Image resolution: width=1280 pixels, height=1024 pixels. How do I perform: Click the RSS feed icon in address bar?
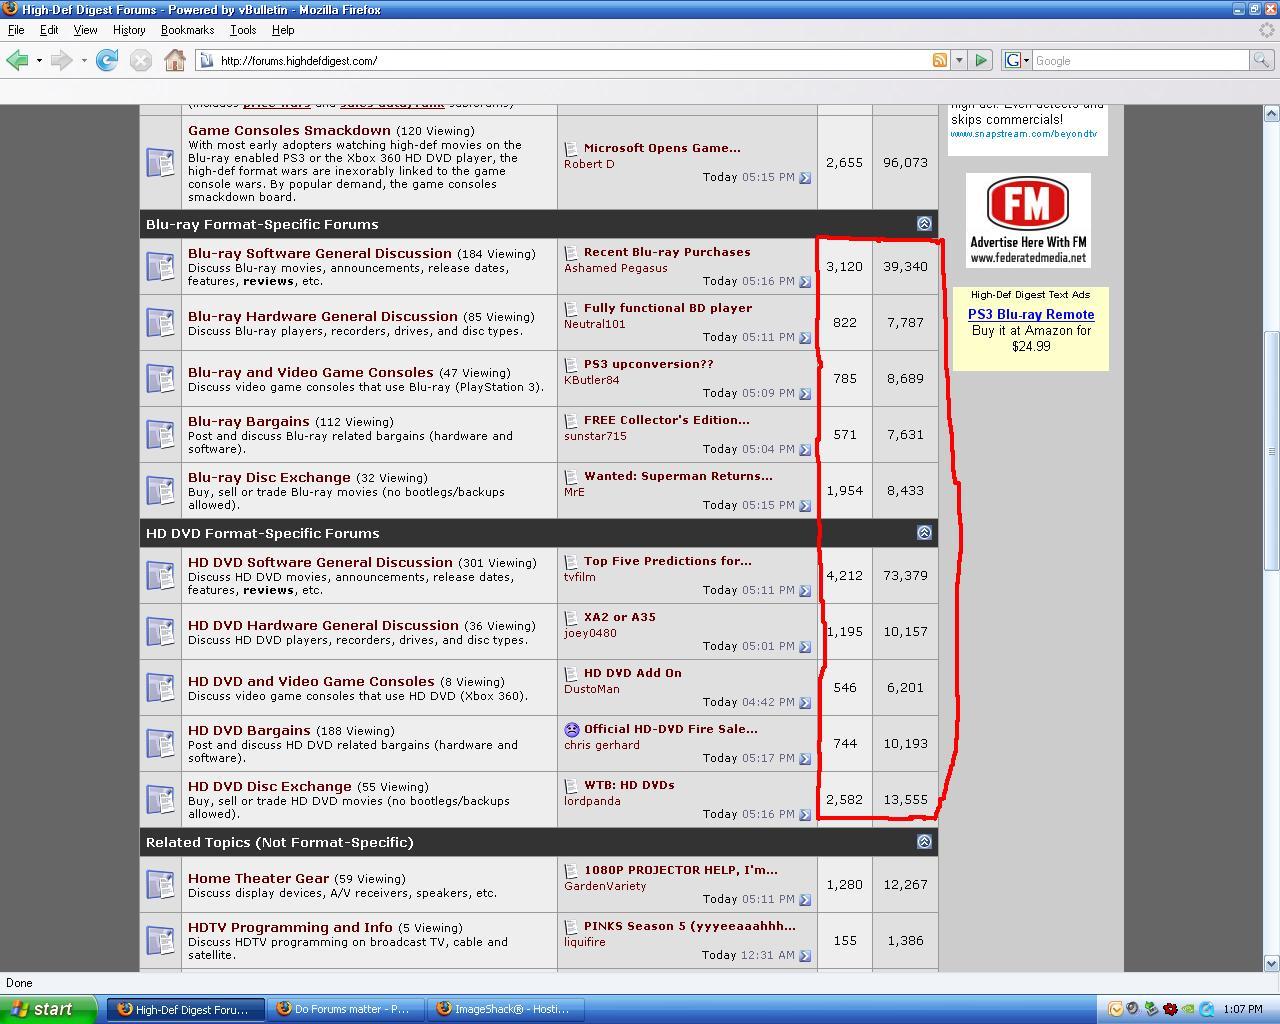coord(939,60)
